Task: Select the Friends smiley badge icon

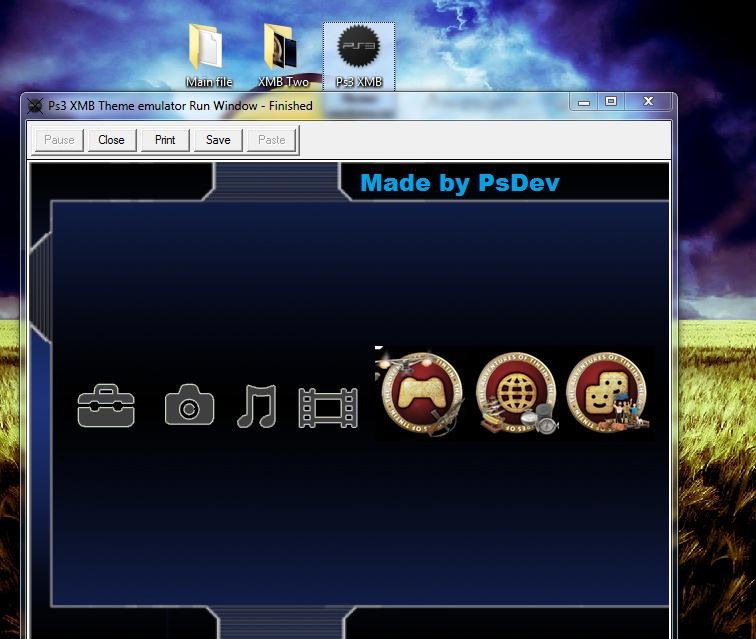Action: [x=608, y=393]
